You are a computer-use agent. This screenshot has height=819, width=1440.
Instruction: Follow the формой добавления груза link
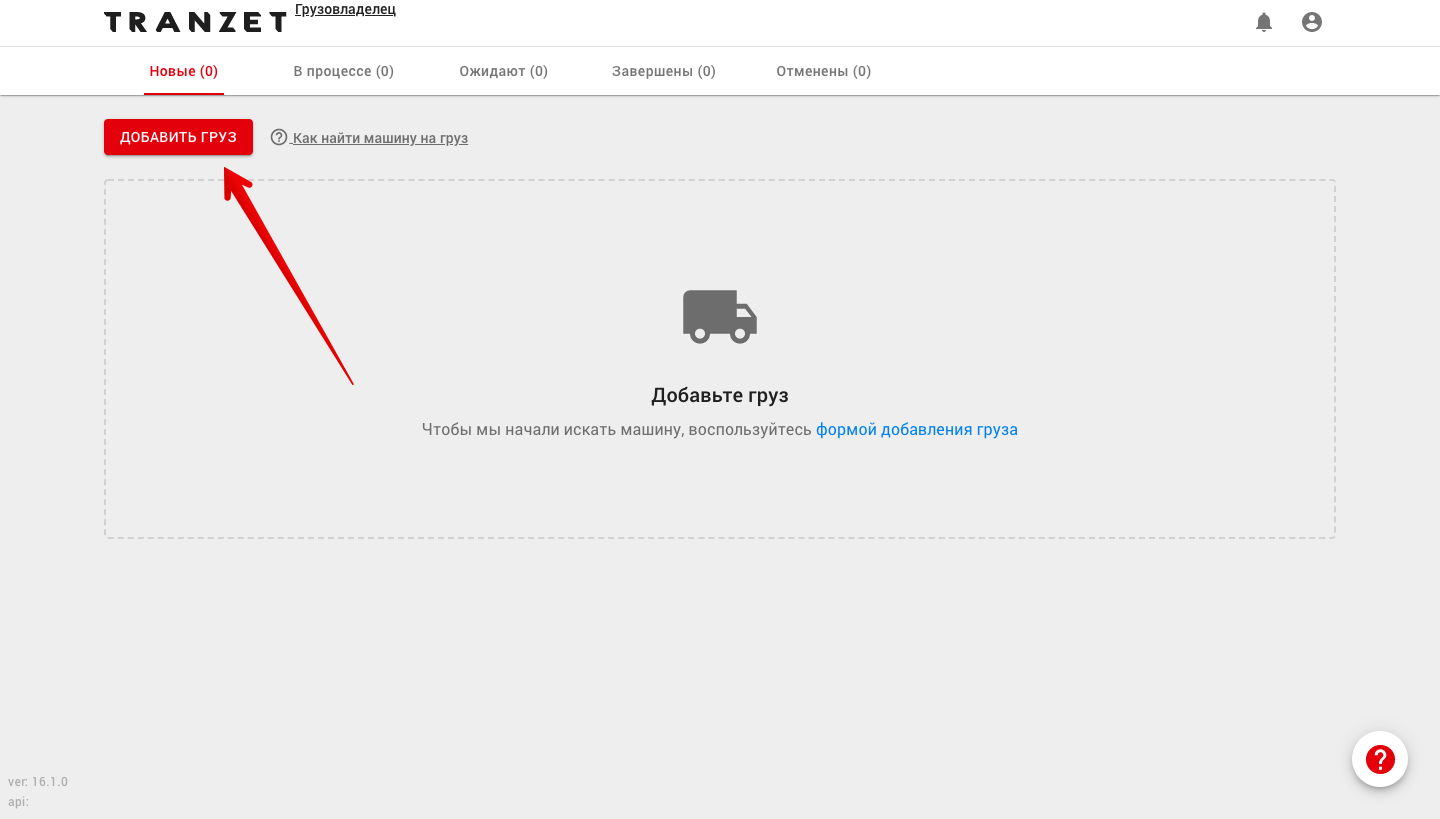[917, 430]
